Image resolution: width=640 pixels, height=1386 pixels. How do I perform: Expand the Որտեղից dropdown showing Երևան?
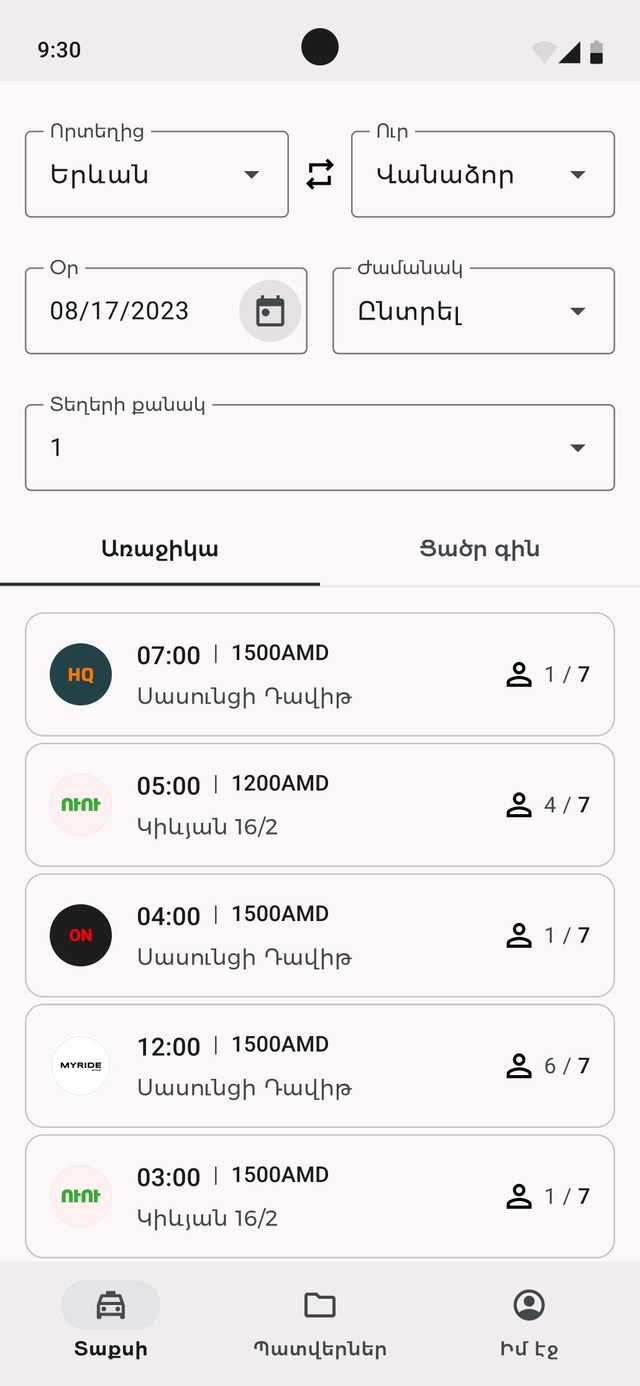(157, 174)
